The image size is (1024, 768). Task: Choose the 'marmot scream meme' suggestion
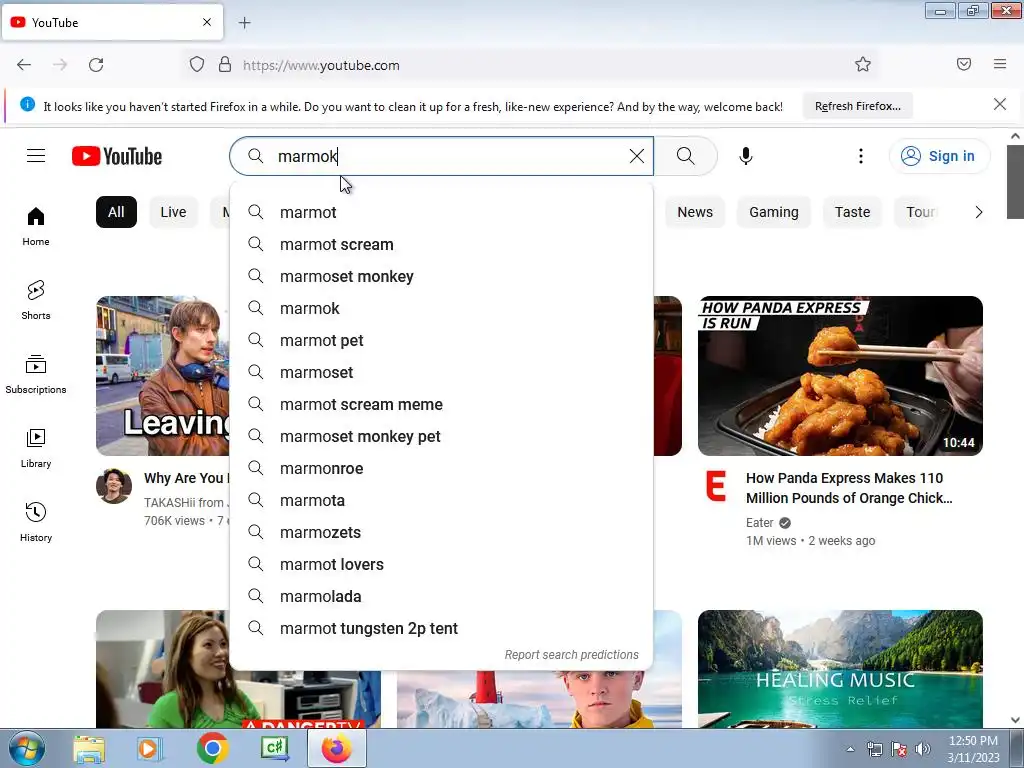tap(441, 404)
